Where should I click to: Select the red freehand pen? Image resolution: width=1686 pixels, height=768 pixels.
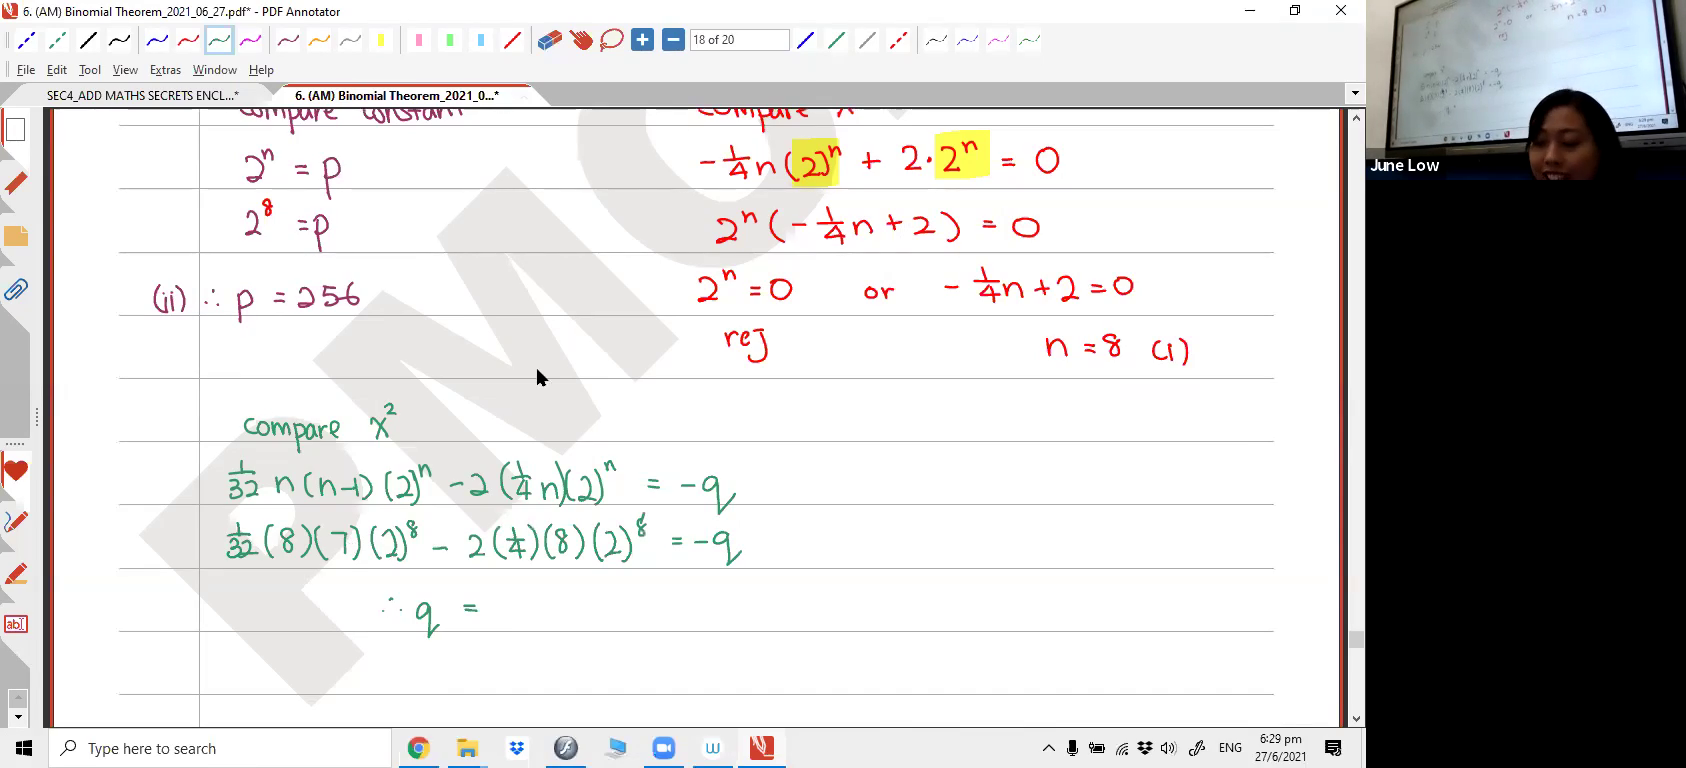coord(188,40)
